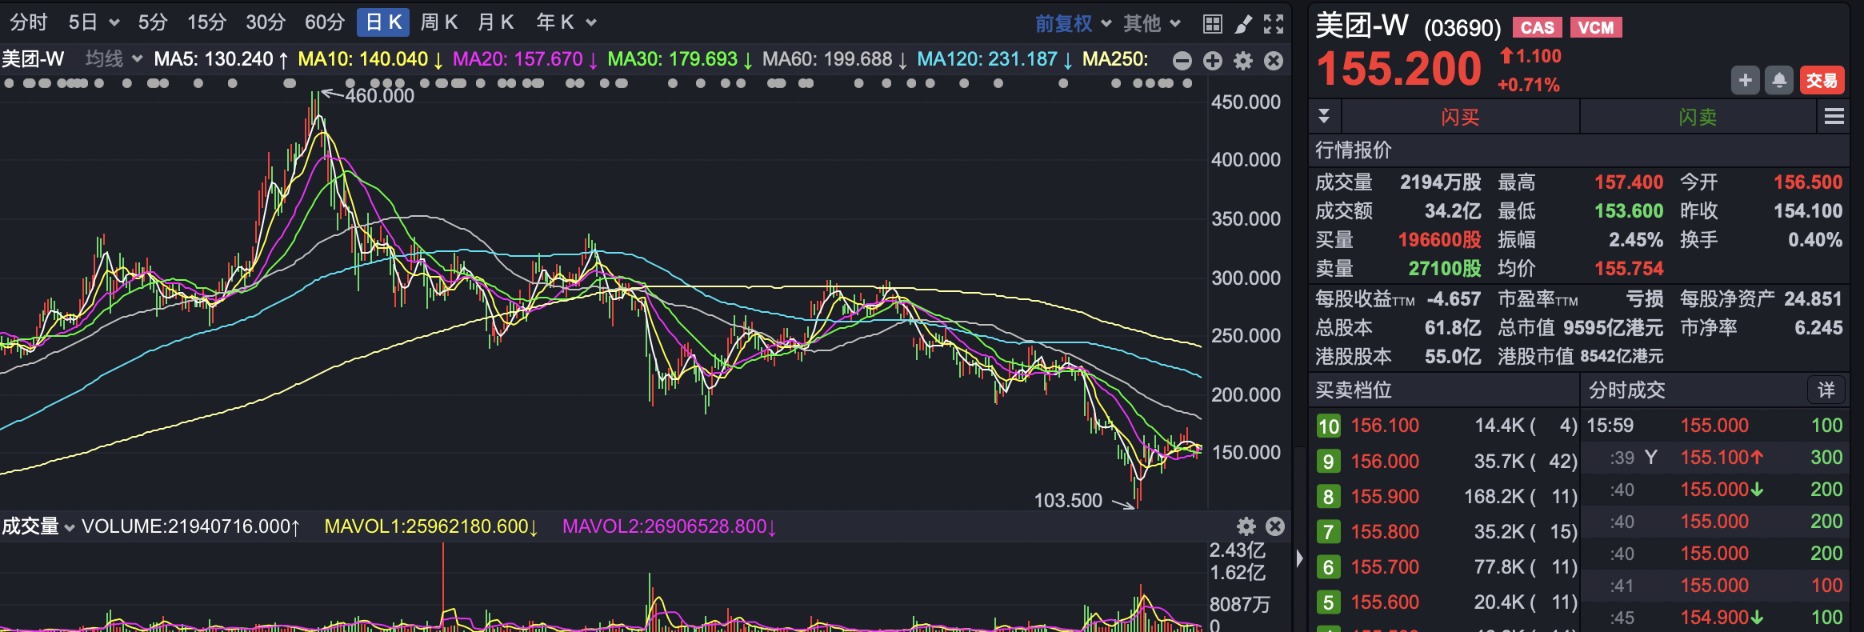The image size is (1864, 632).
Task: Collapse the quick-trade bar double-arrow icon
Action: tap(1324, 116)
